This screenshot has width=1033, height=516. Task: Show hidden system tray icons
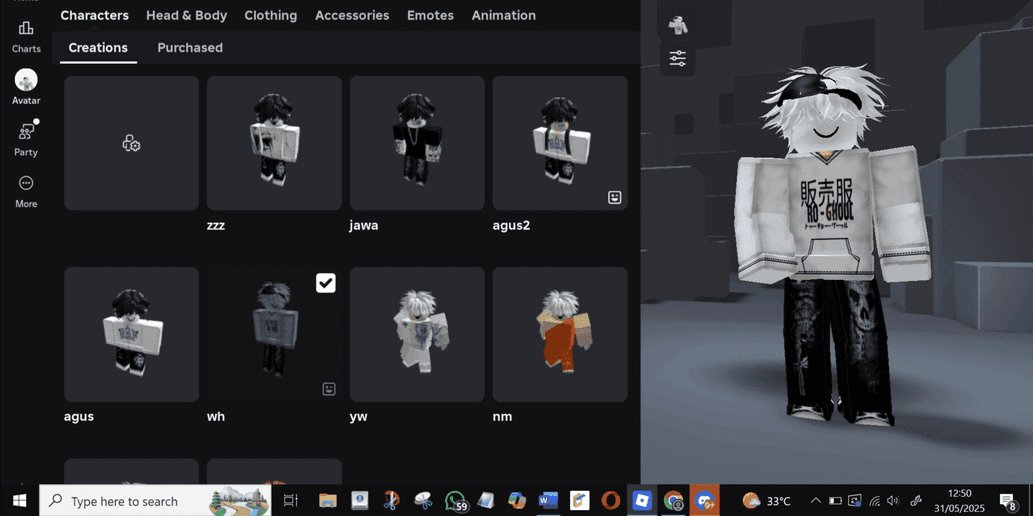[x=816, y=501]
